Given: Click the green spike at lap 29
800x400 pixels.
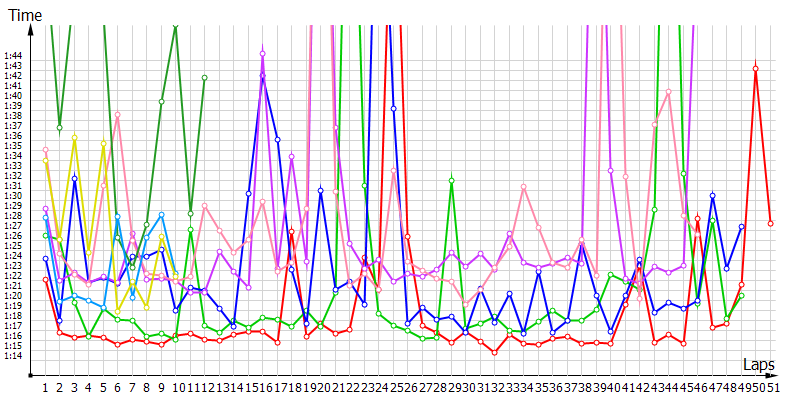Looking at the screenshot, I should click(451, 180).
